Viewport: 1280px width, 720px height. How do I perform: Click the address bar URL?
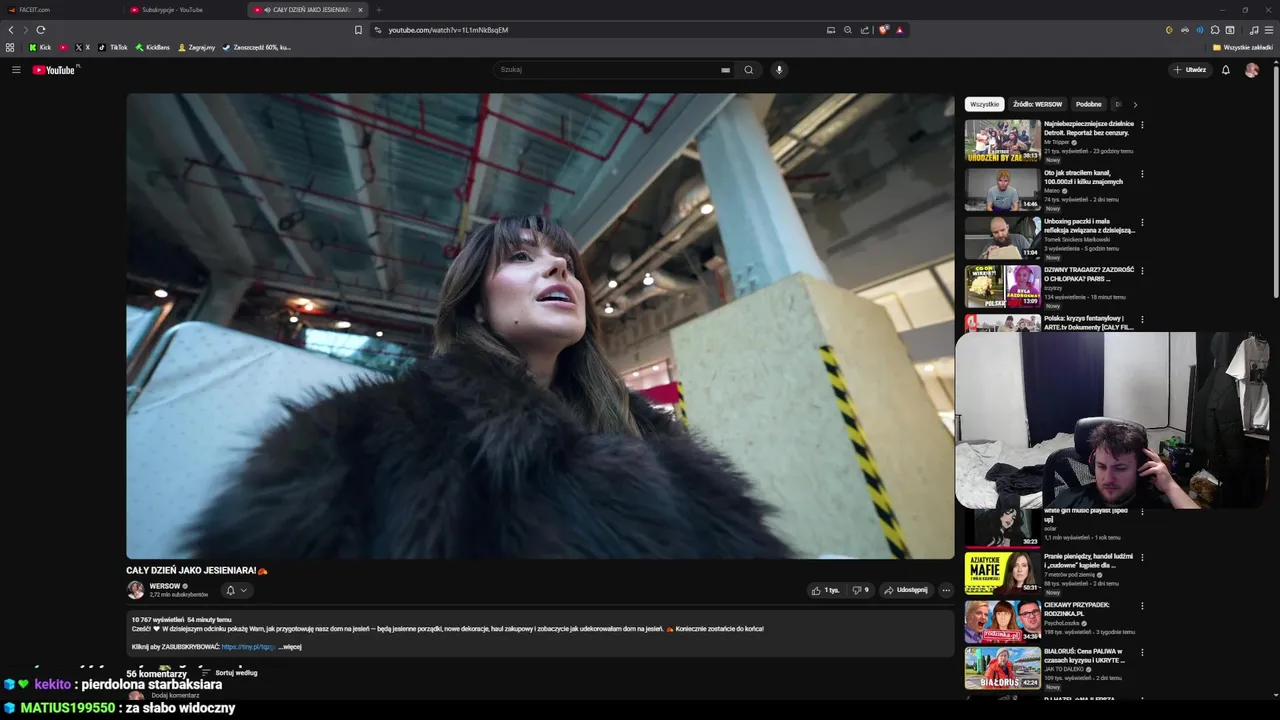tap(448, 30)
